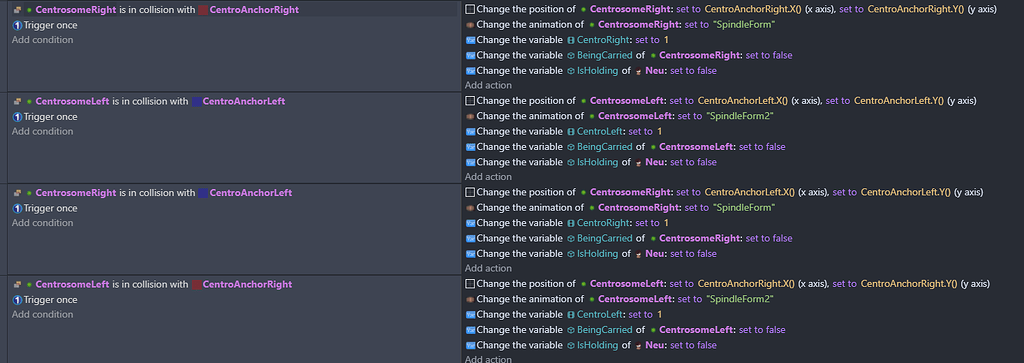Select BeingCarried variable name in CentrosomeRight/CentroAnchorRight event
Viewport: 1024px width, 363px height.
click(605, 55)
